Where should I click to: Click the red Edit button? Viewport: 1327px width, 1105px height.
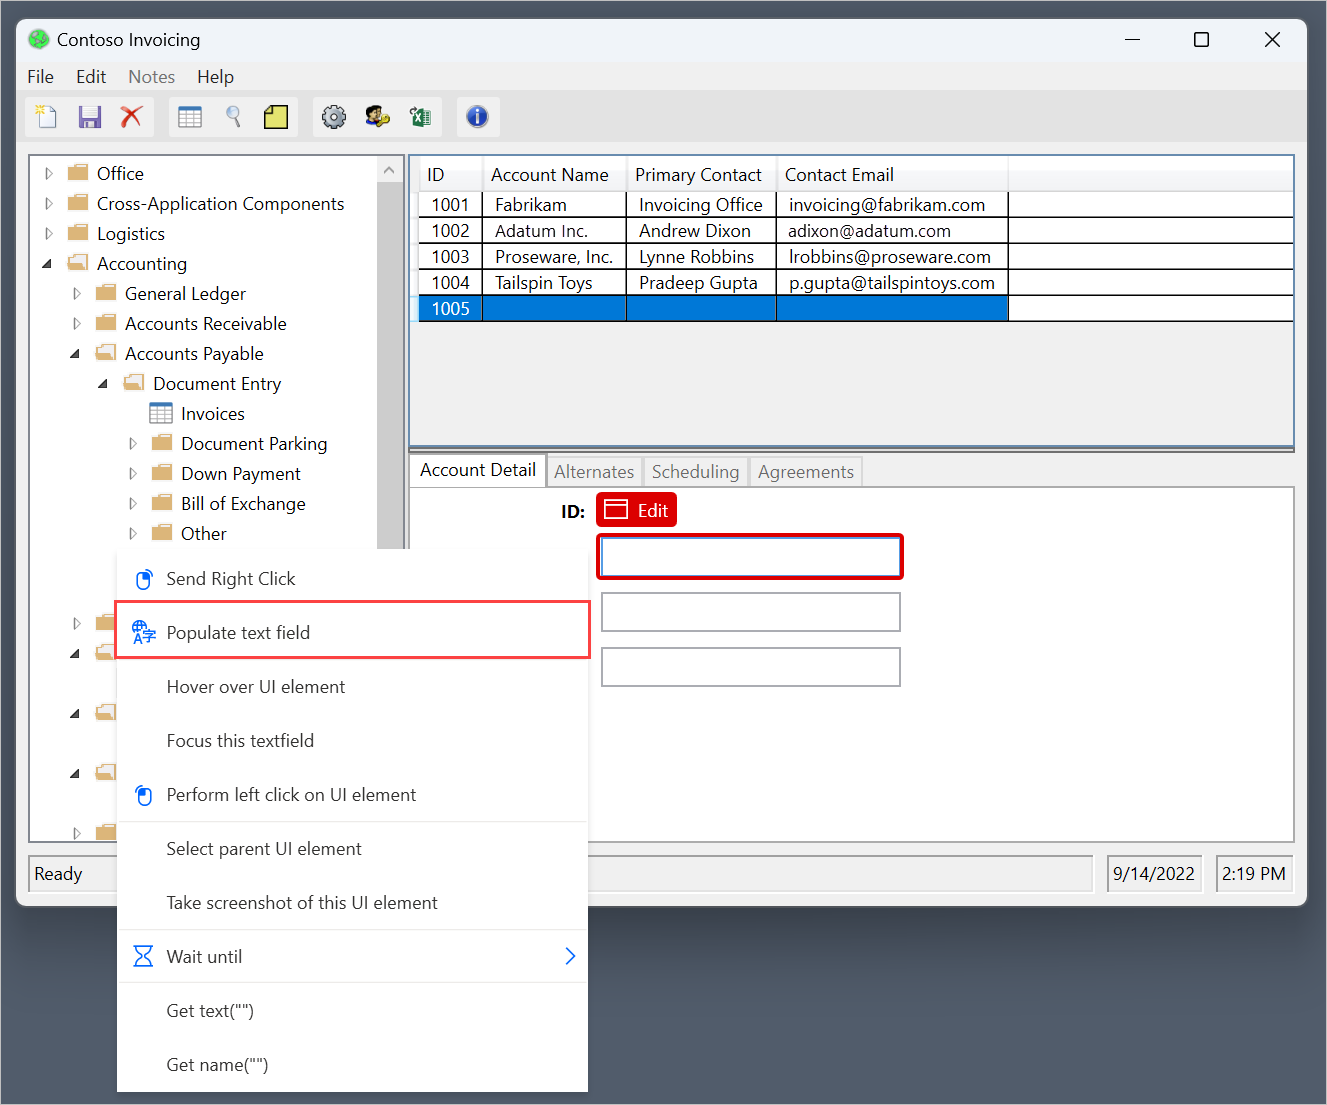[636, 509]
